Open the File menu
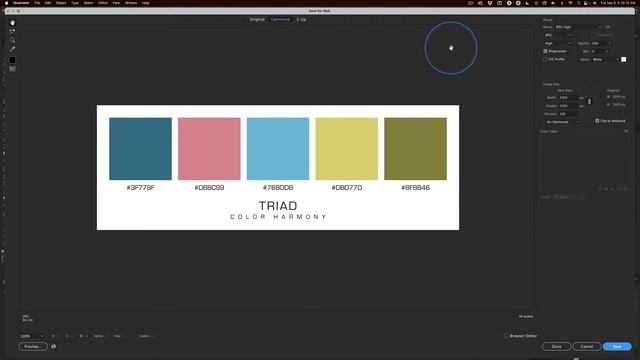Image resolution: width=640 pixels, height=360 pixels. 37,3
